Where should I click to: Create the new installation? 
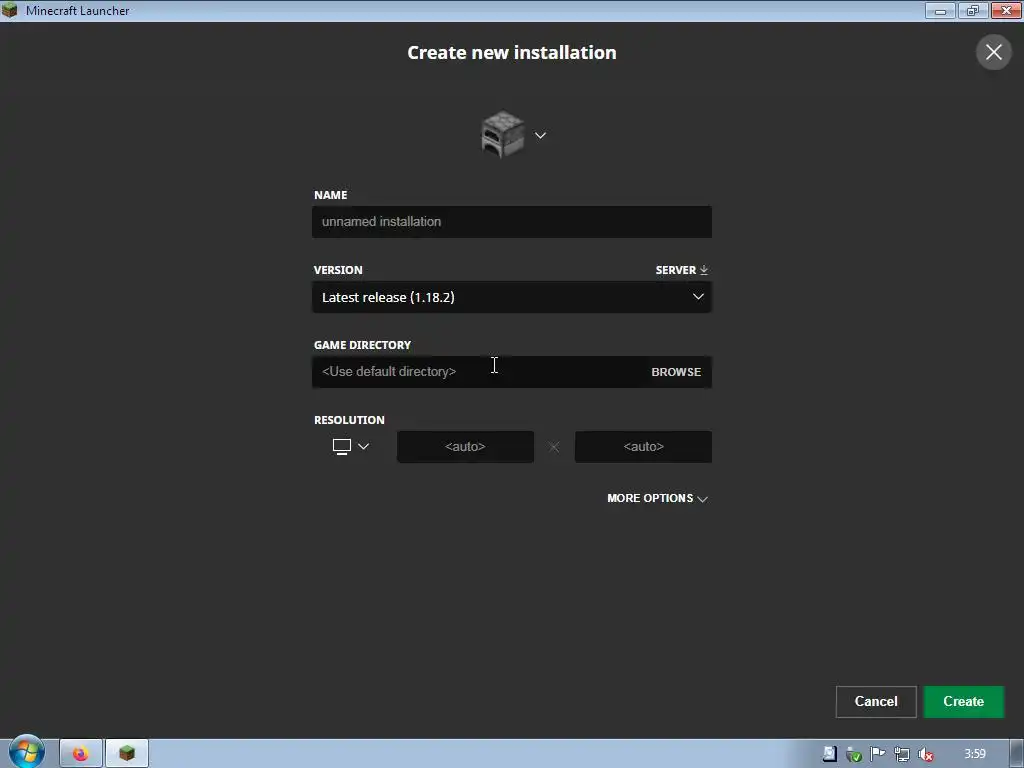point(963,701)
